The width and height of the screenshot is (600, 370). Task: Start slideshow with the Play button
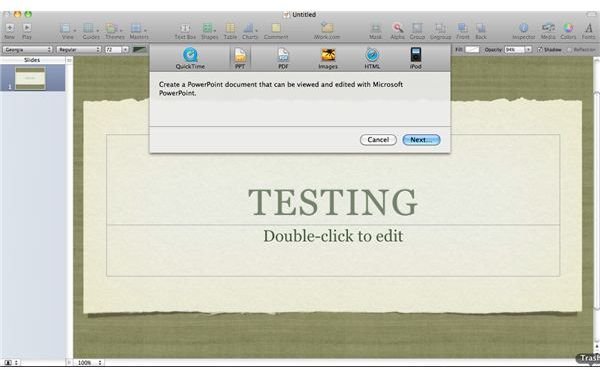27,31
